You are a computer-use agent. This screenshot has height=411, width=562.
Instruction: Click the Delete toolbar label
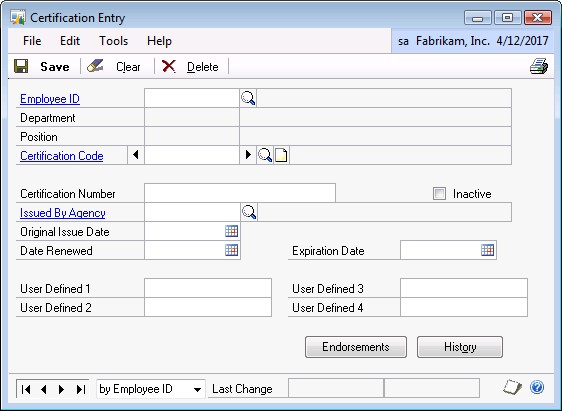203,67
